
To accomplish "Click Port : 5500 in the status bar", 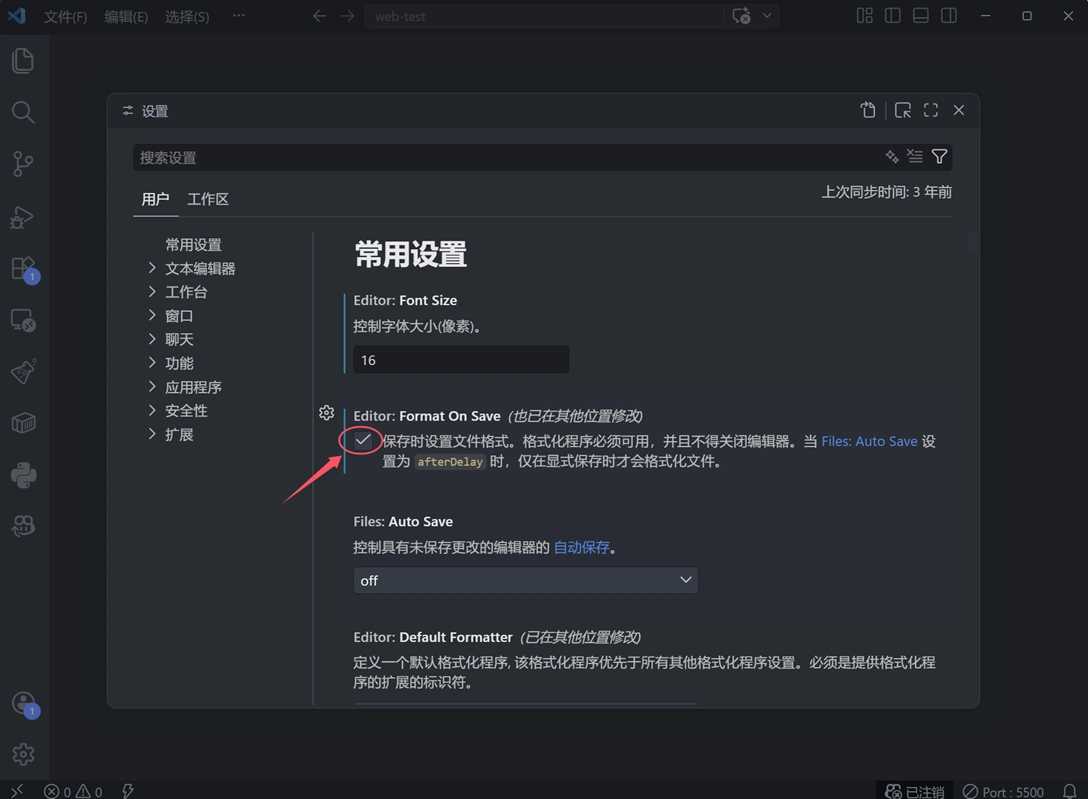I will 1003,791.
